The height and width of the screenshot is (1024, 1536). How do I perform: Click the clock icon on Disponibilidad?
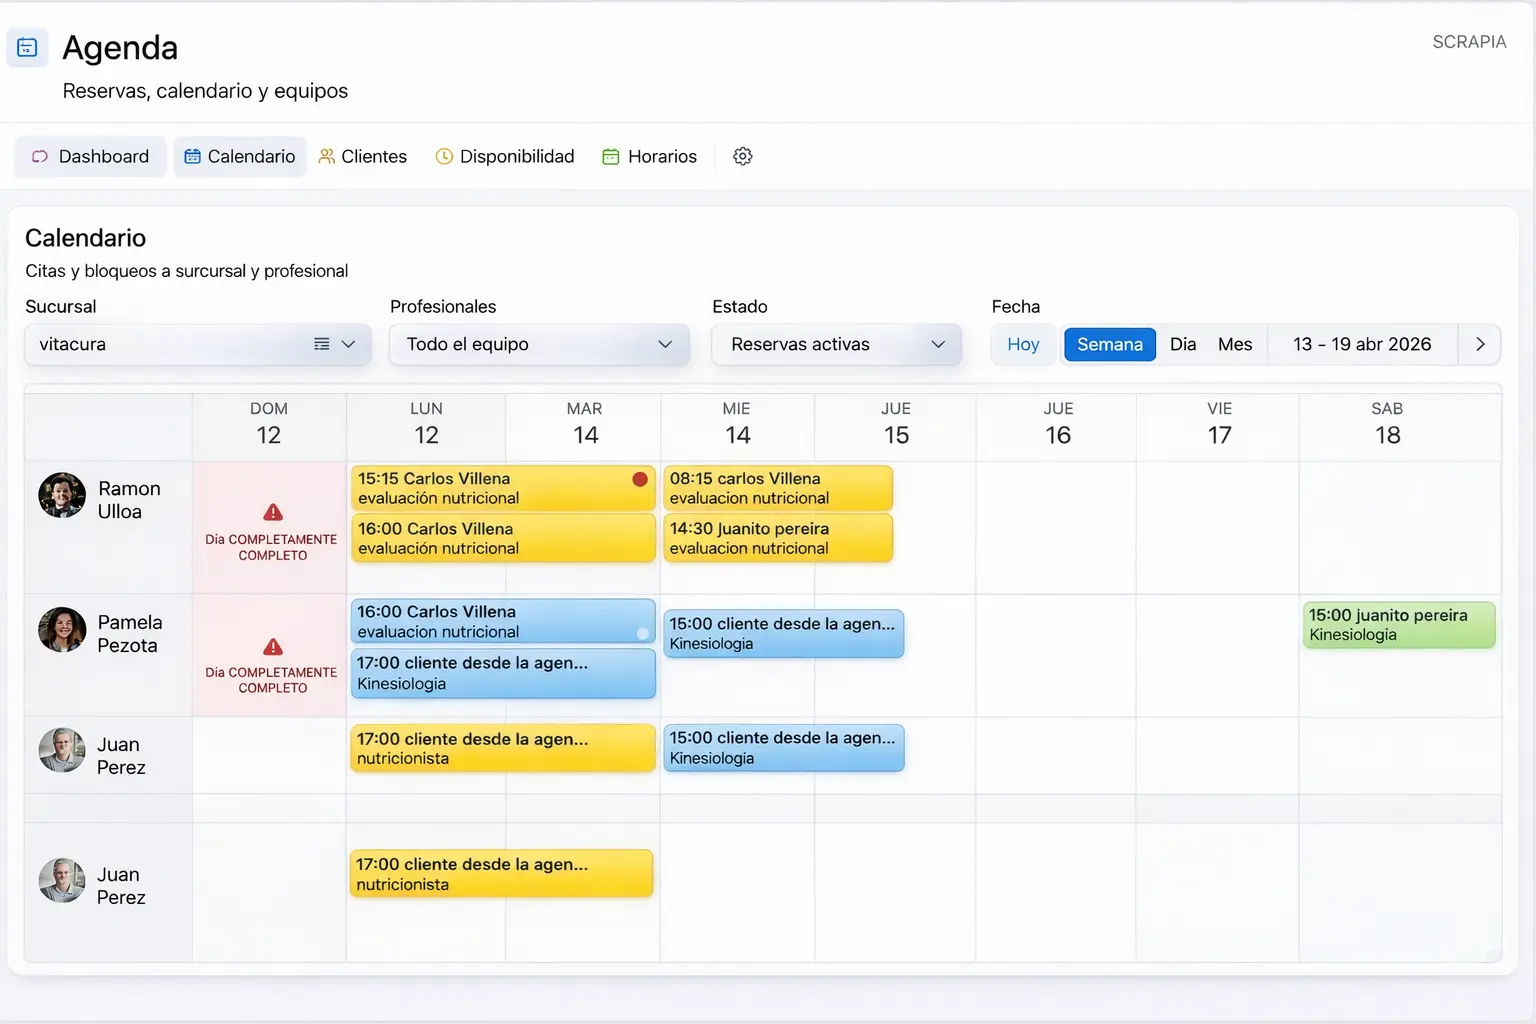click(443, 156)
